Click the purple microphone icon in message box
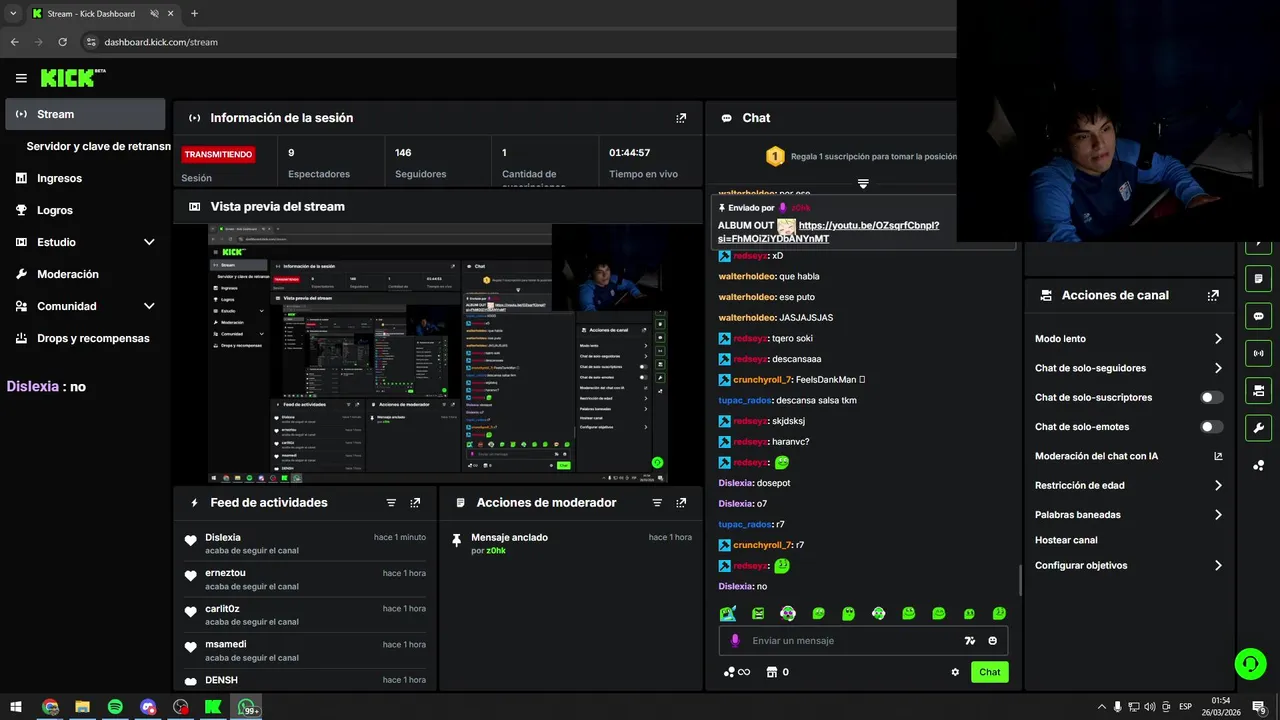Image resolution: width=1280 pixels, height=720 pixels. (x=735, y=641)
